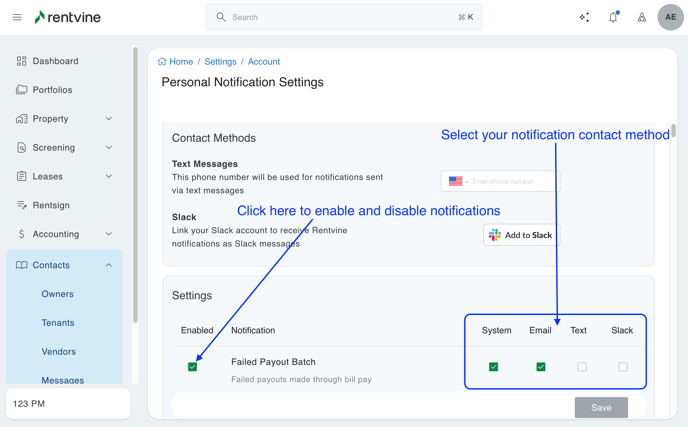Expand the Property sidebar section
The width and height of the screenshot is (688, 427).
tap(108, 119)
